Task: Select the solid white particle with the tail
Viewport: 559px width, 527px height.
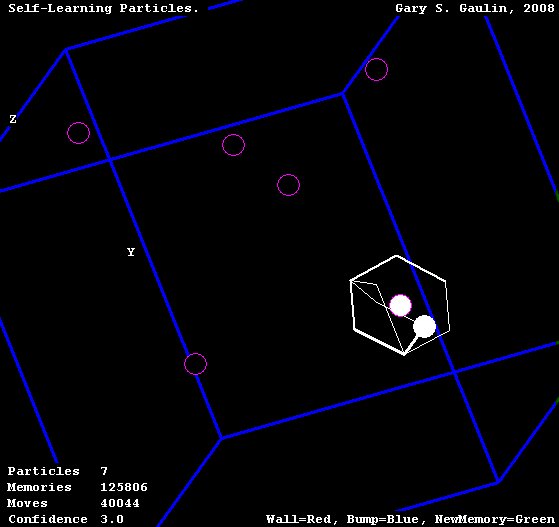Action: point(424,327)
